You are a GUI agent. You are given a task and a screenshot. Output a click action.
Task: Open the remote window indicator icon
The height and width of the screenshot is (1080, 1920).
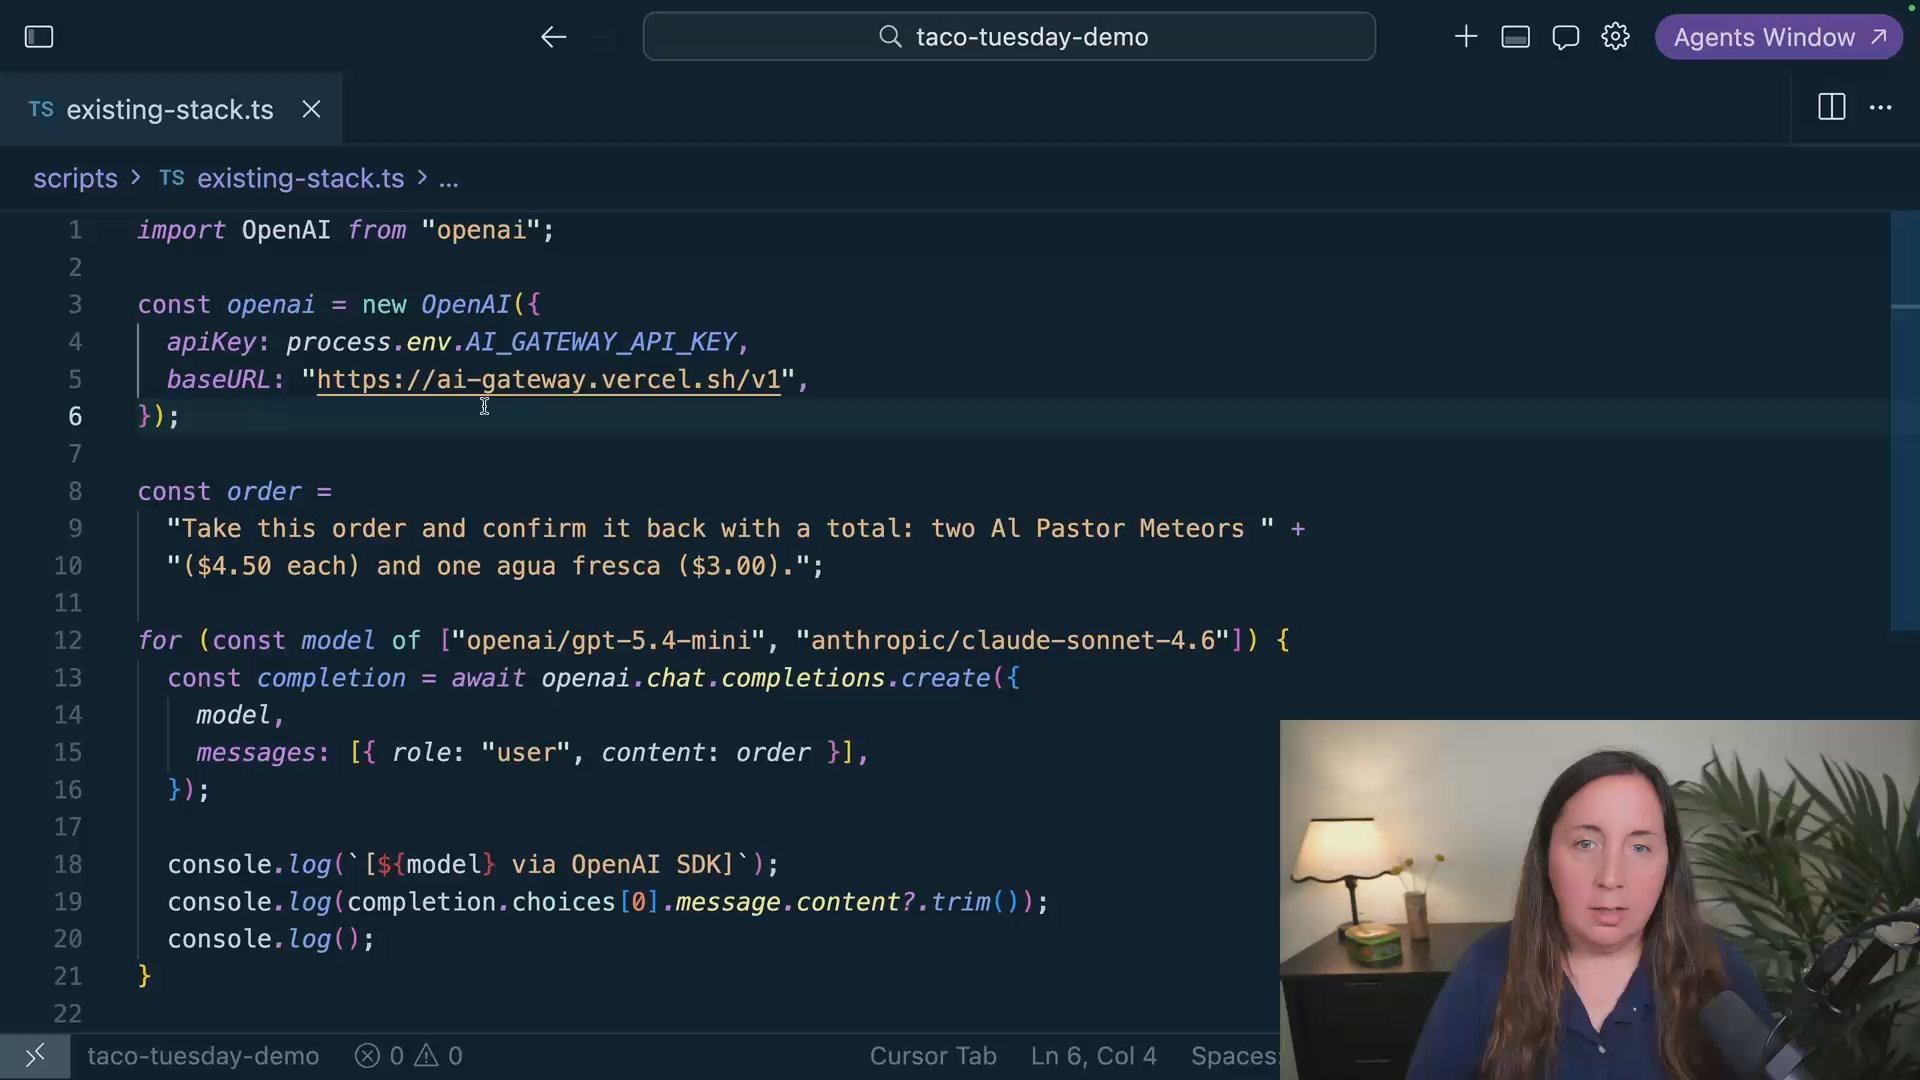click(x=35, y=1056)
